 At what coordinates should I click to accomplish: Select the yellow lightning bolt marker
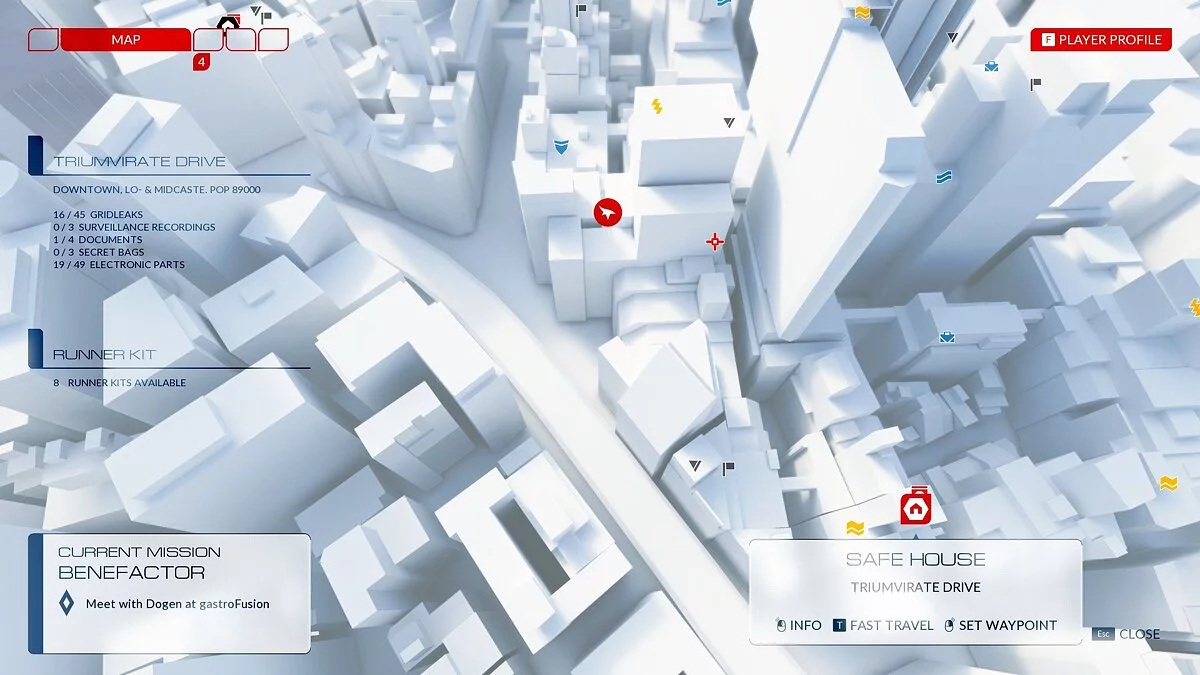(x=657, y=106)
